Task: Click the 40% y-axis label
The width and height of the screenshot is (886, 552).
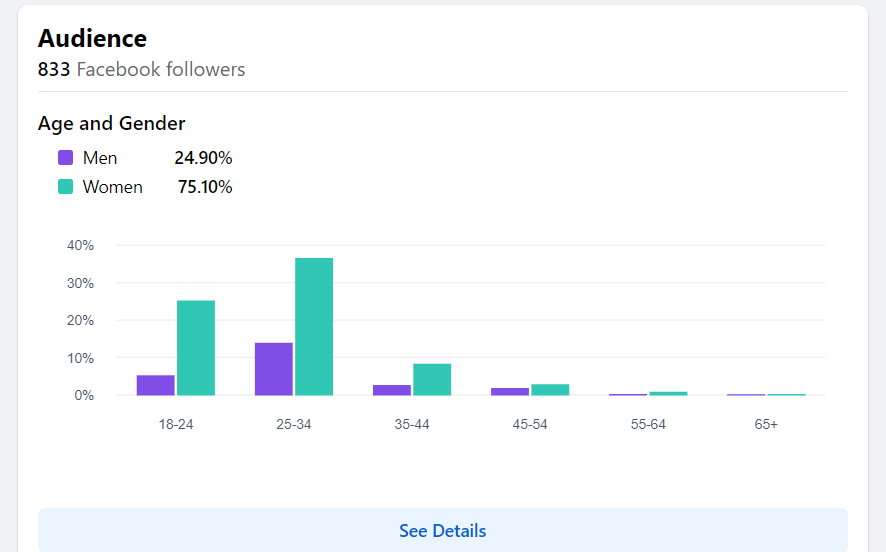Action: click(x=81, y=245)
